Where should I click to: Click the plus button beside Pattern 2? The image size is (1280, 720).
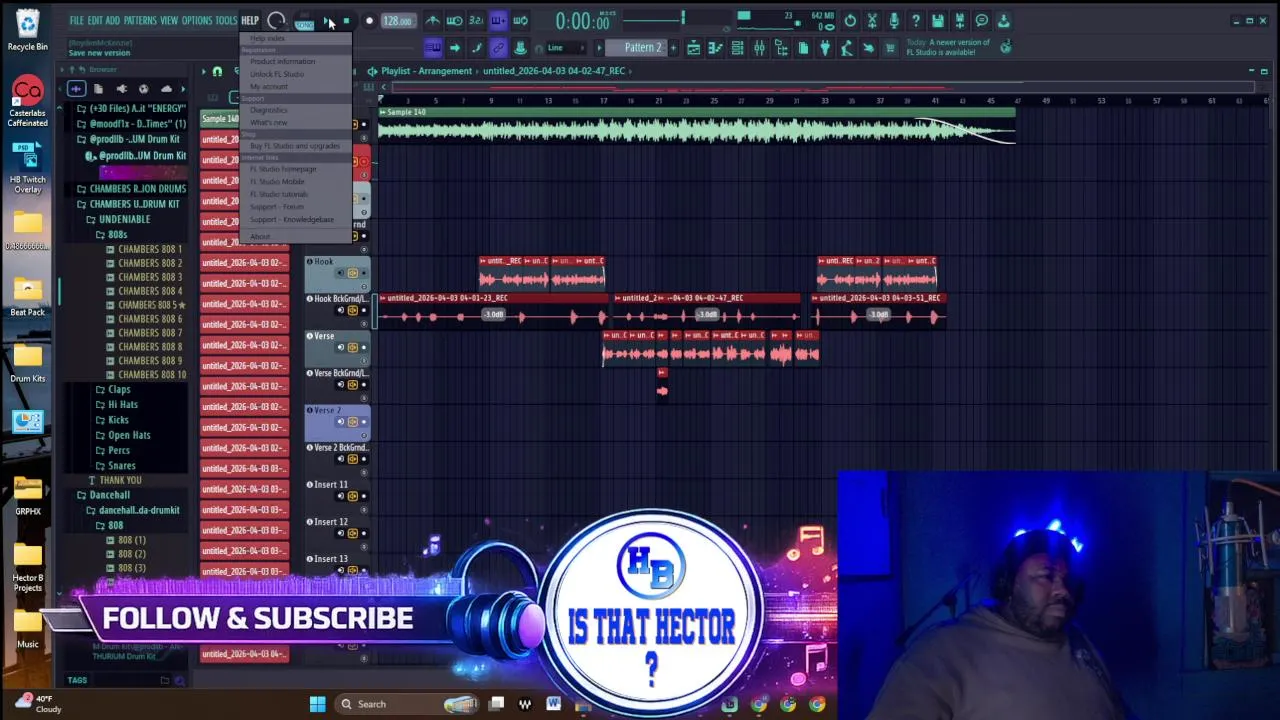tap(673, 48)
